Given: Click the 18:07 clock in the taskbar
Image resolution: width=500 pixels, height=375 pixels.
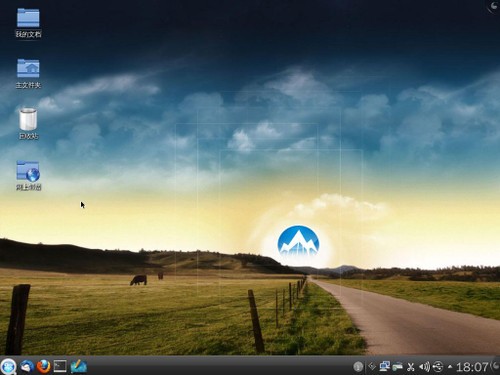Looking at the screenshot, I should pos(472,367).
